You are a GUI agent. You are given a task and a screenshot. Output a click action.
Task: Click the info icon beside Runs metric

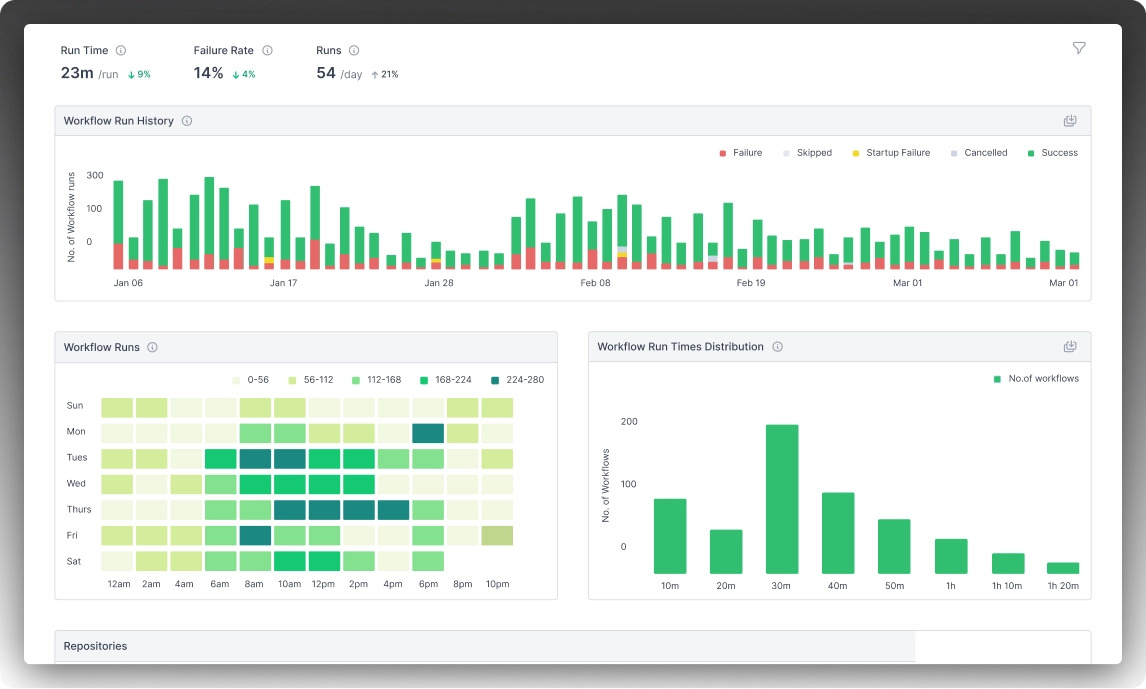tap(354, 50)
